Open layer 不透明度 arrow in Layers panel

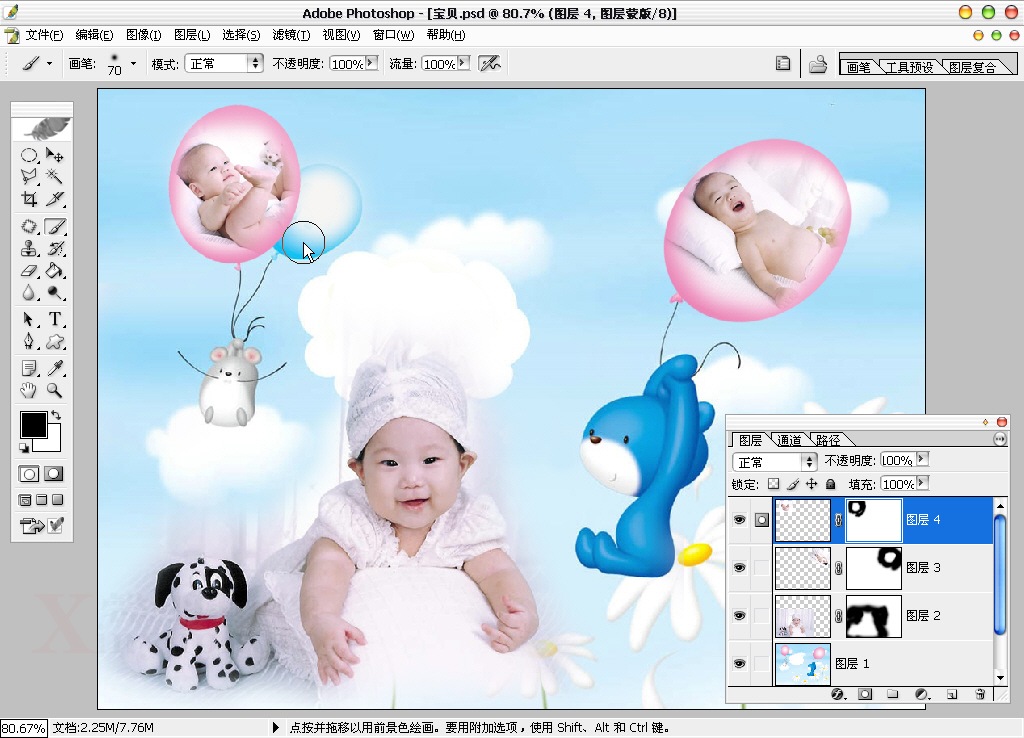[x=921, y=460]
